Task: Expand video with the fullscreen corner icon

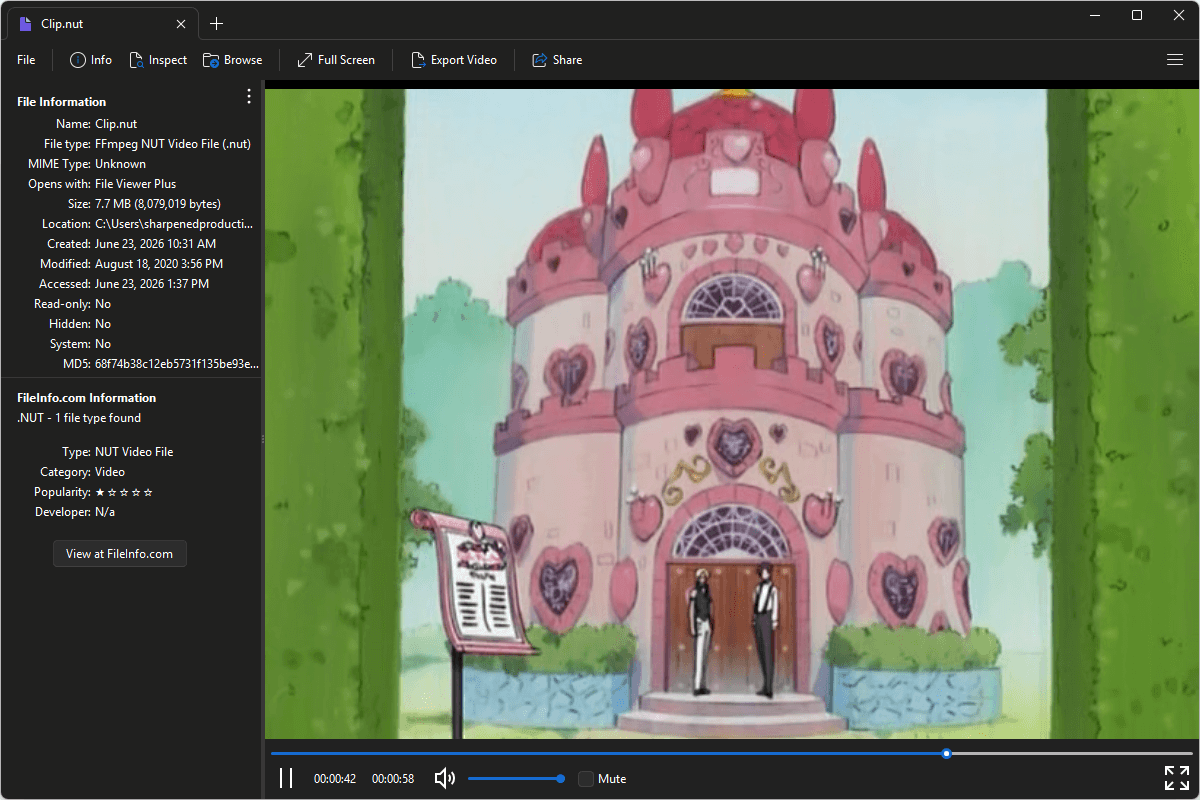Action: click(1176, 778)
